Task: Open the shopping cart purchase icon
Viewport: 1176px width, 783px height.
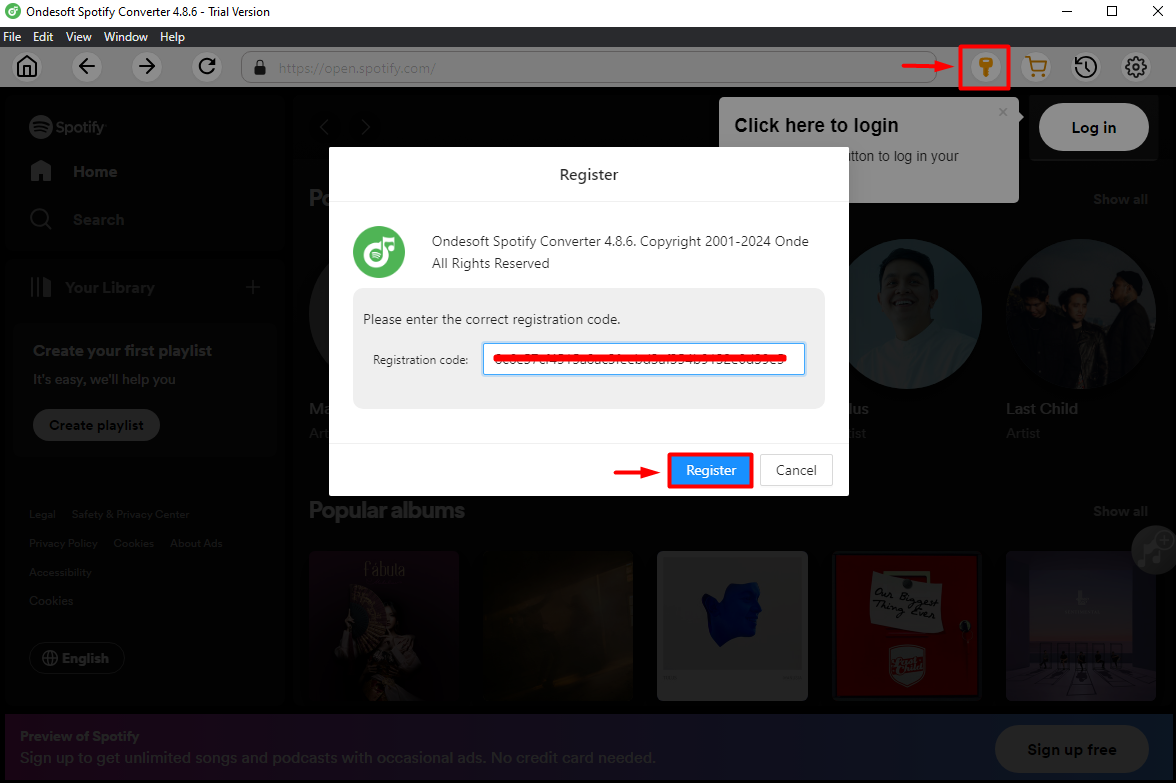Action: pyautogui.click(x=1036, y=67)
